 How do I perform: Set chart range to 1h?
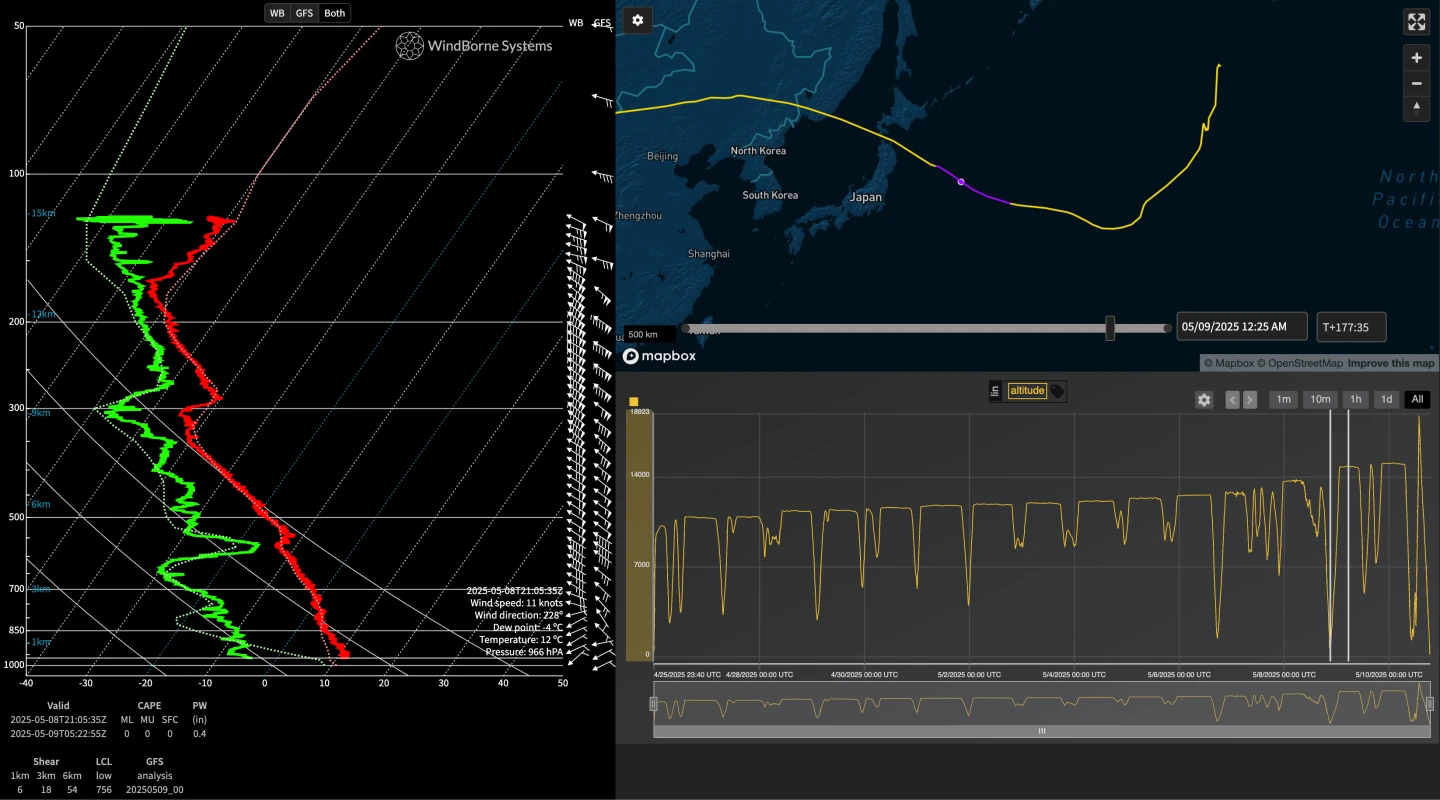(1355, 400)
